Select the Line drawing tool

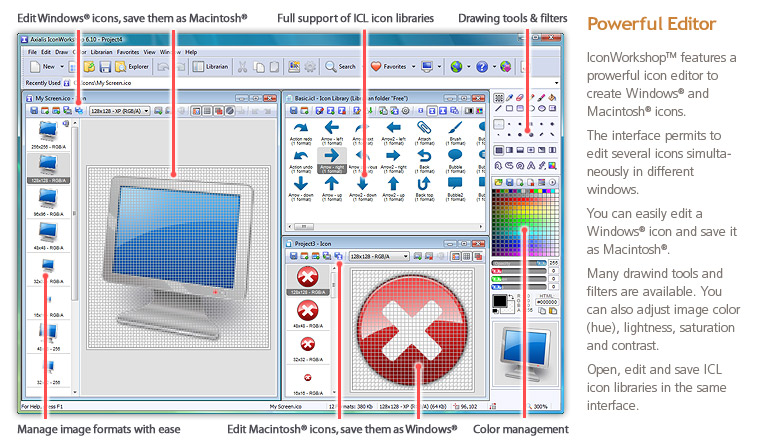coord(498,109)
